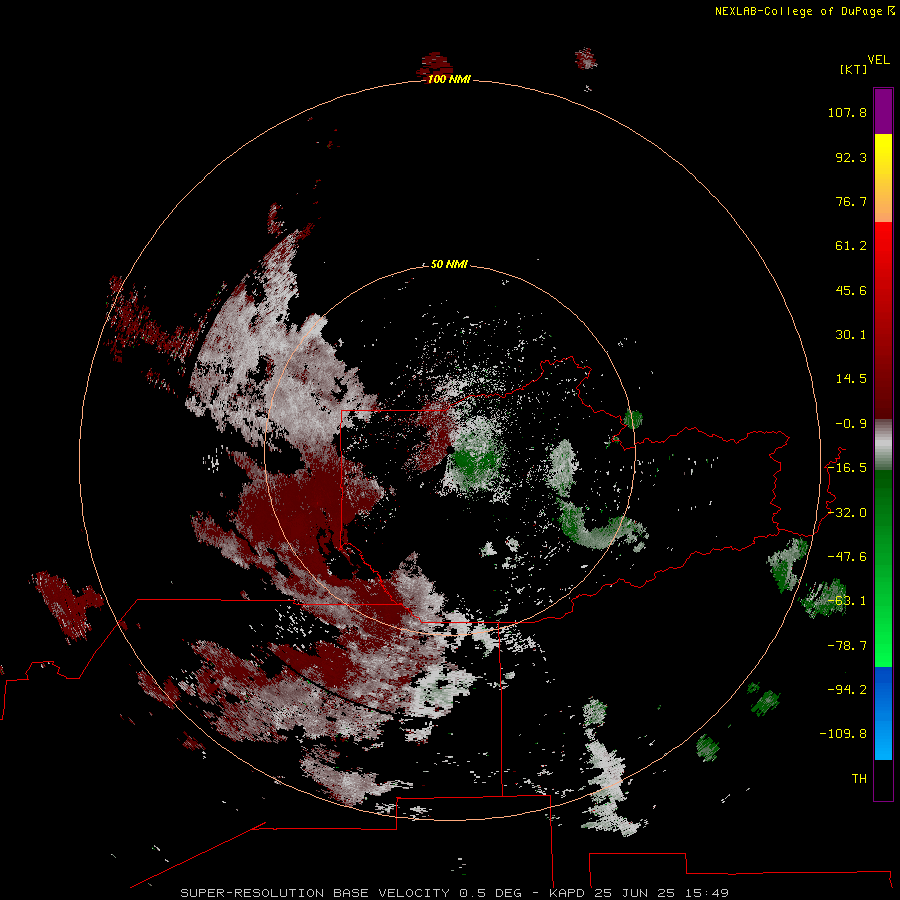The width and height of the screenshot is (900, 900).
Task: Click the VEL legend title
Action: [878, 60]
